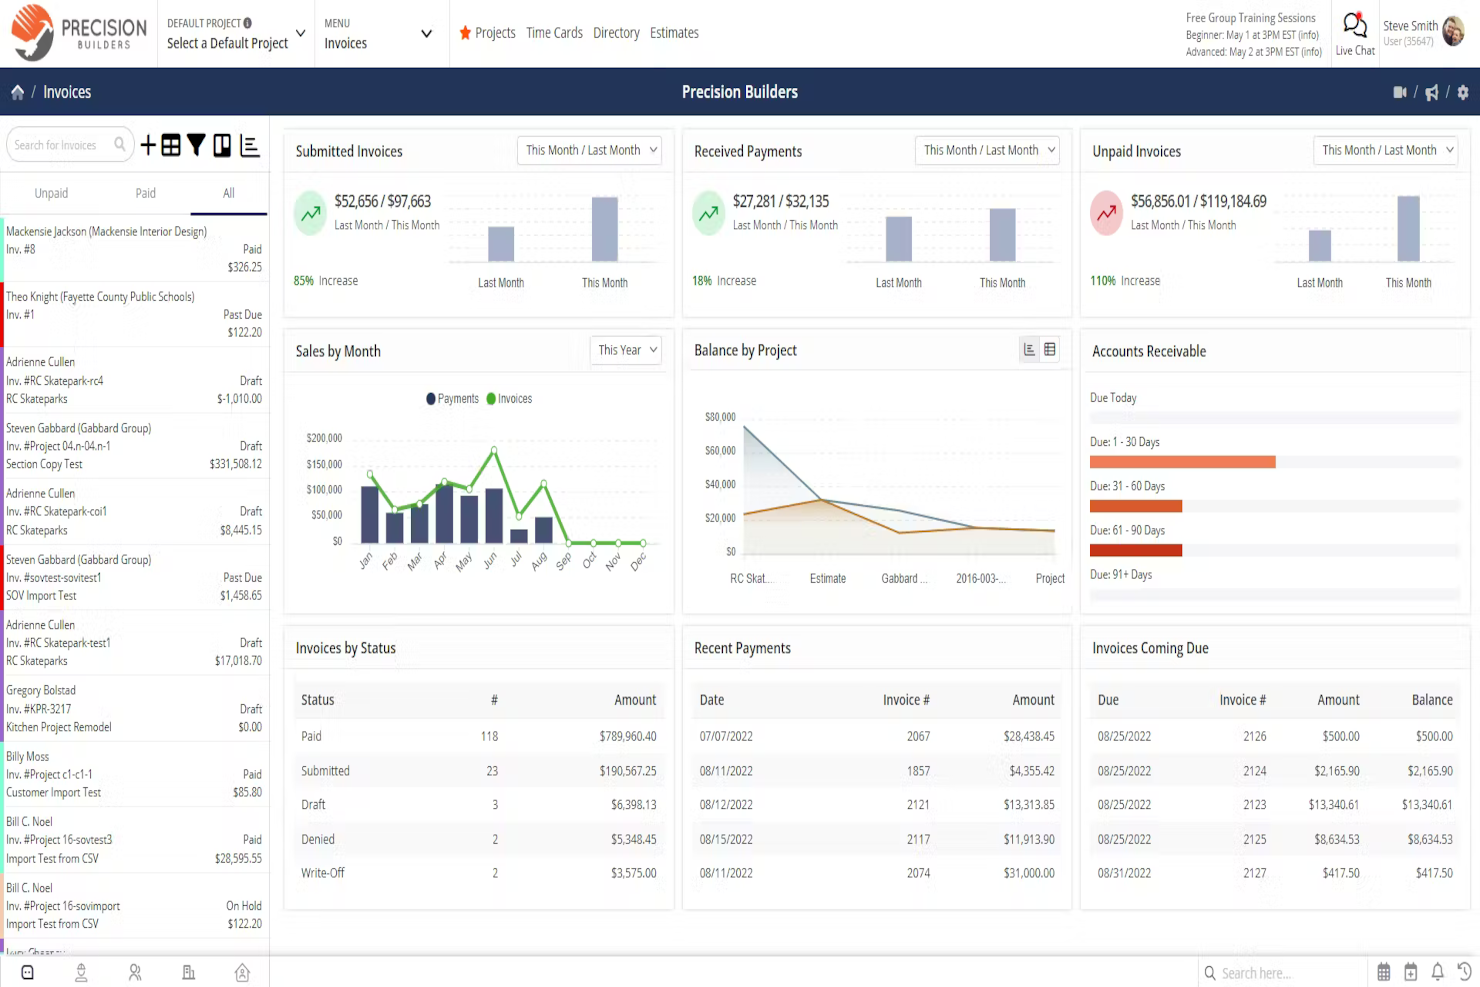Click coming due invoice number 2127
Screen dimensions: 1480x987
click(x=1254, y=873)
